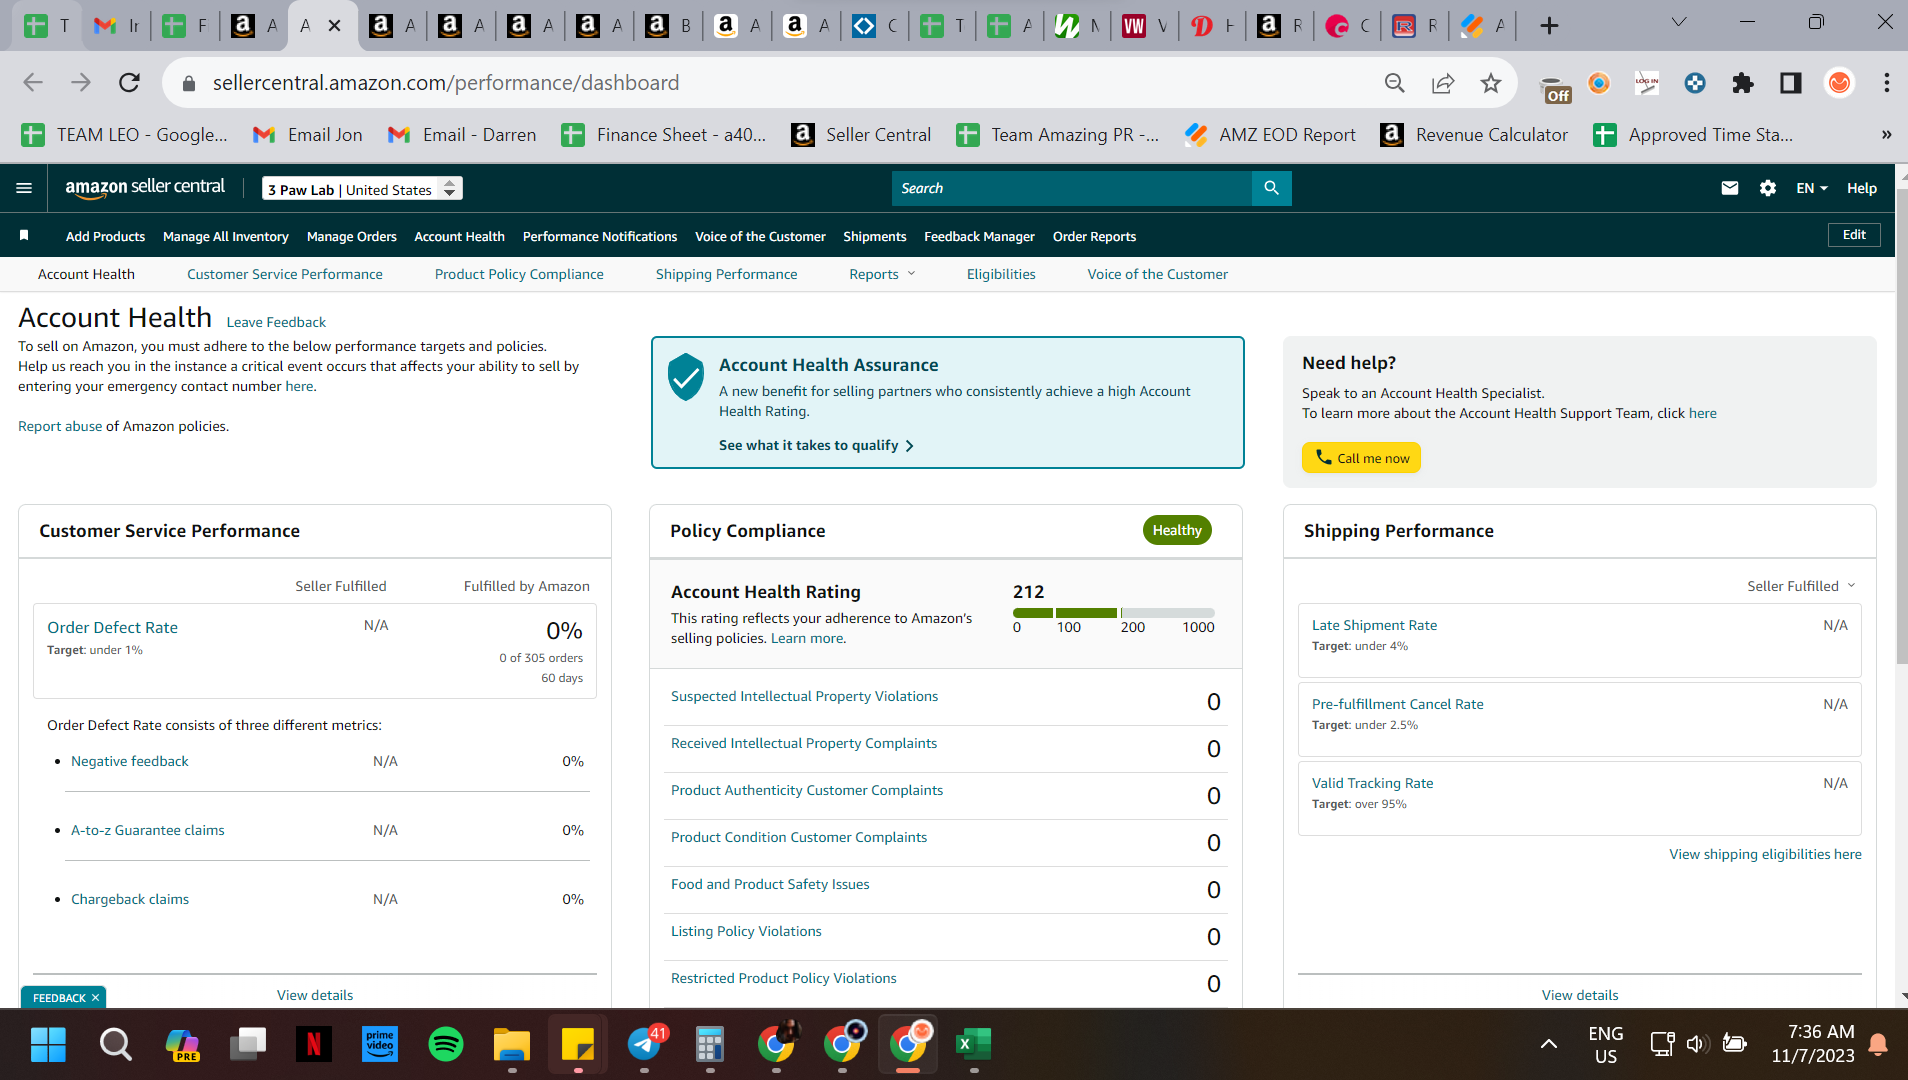This screenshot has height=1080, width=1908.
Task: Open Telegram from the taskbar
Action: 645,1045
